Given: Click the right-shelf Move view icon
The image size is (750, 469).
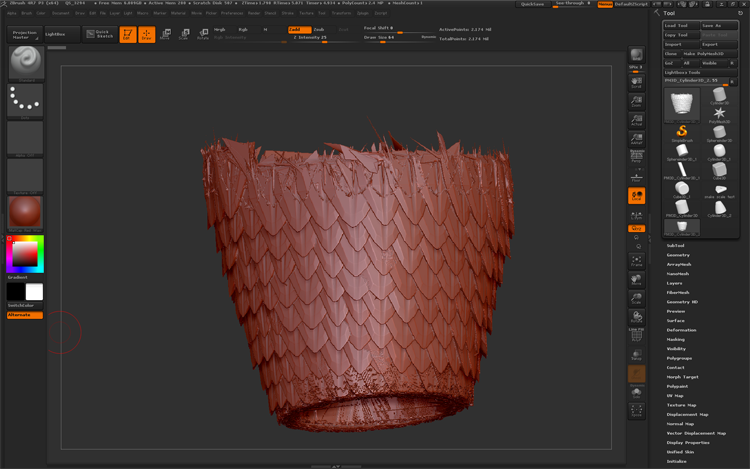Looking at the screenshot, I should click(x=636, y=279).
